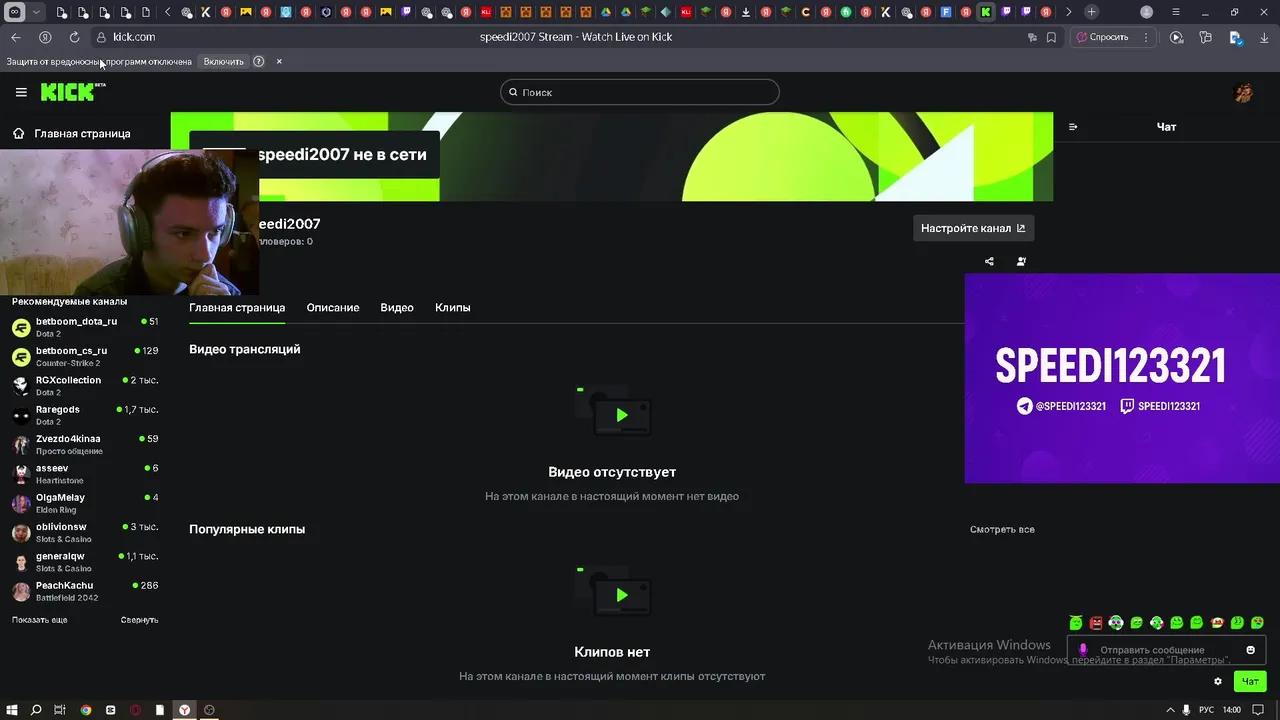Open Windows taskbar search
The image size is (1280, 720).
point(36,710)
